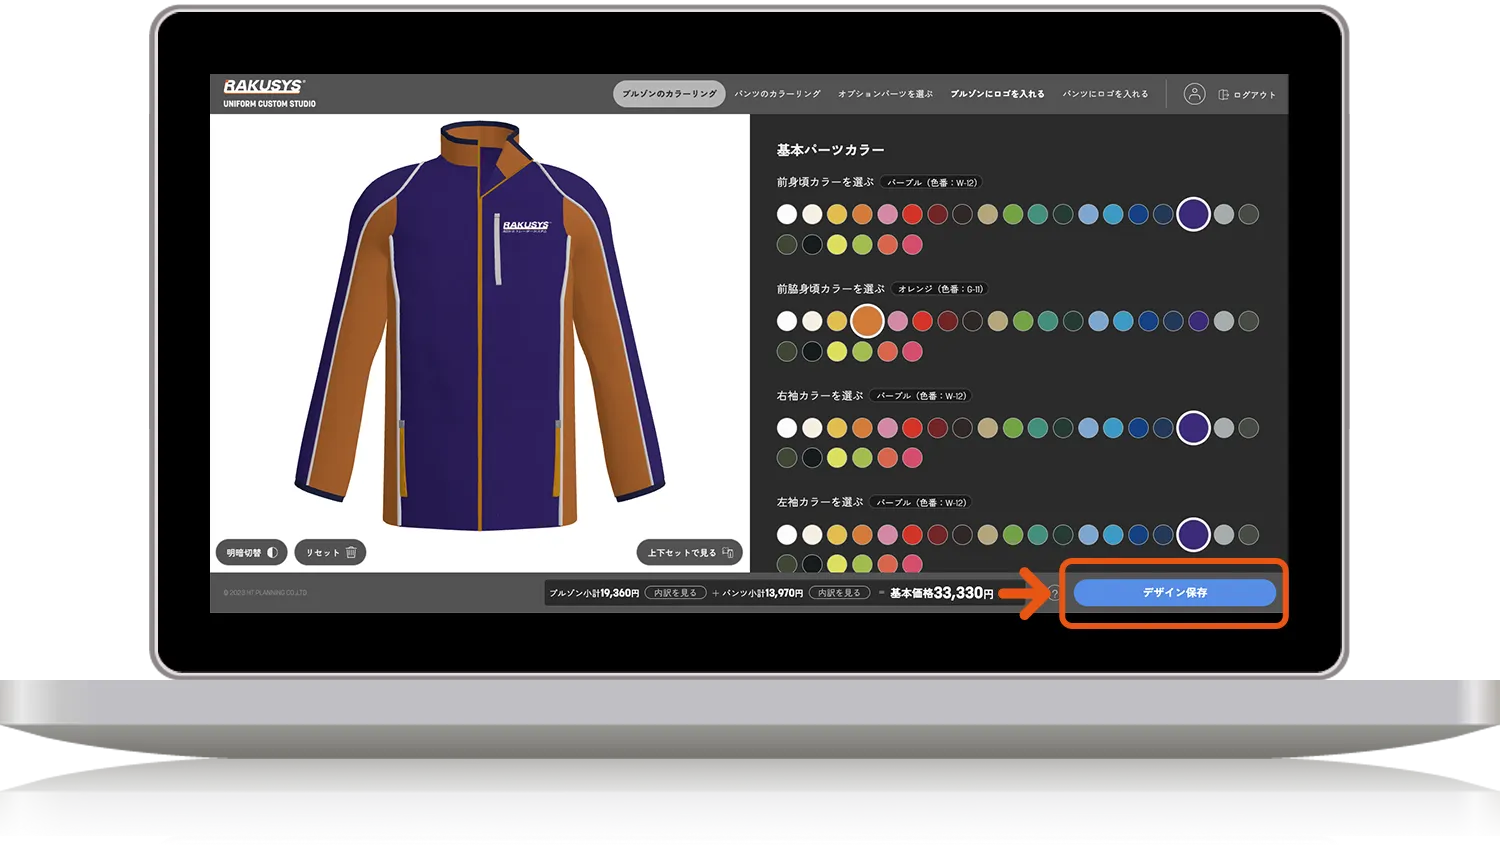The width and height of the screenshot is (1500, 850).
Task: Select the purple swatch for 右袖カラー
Action: click(x=1193, y=428)
